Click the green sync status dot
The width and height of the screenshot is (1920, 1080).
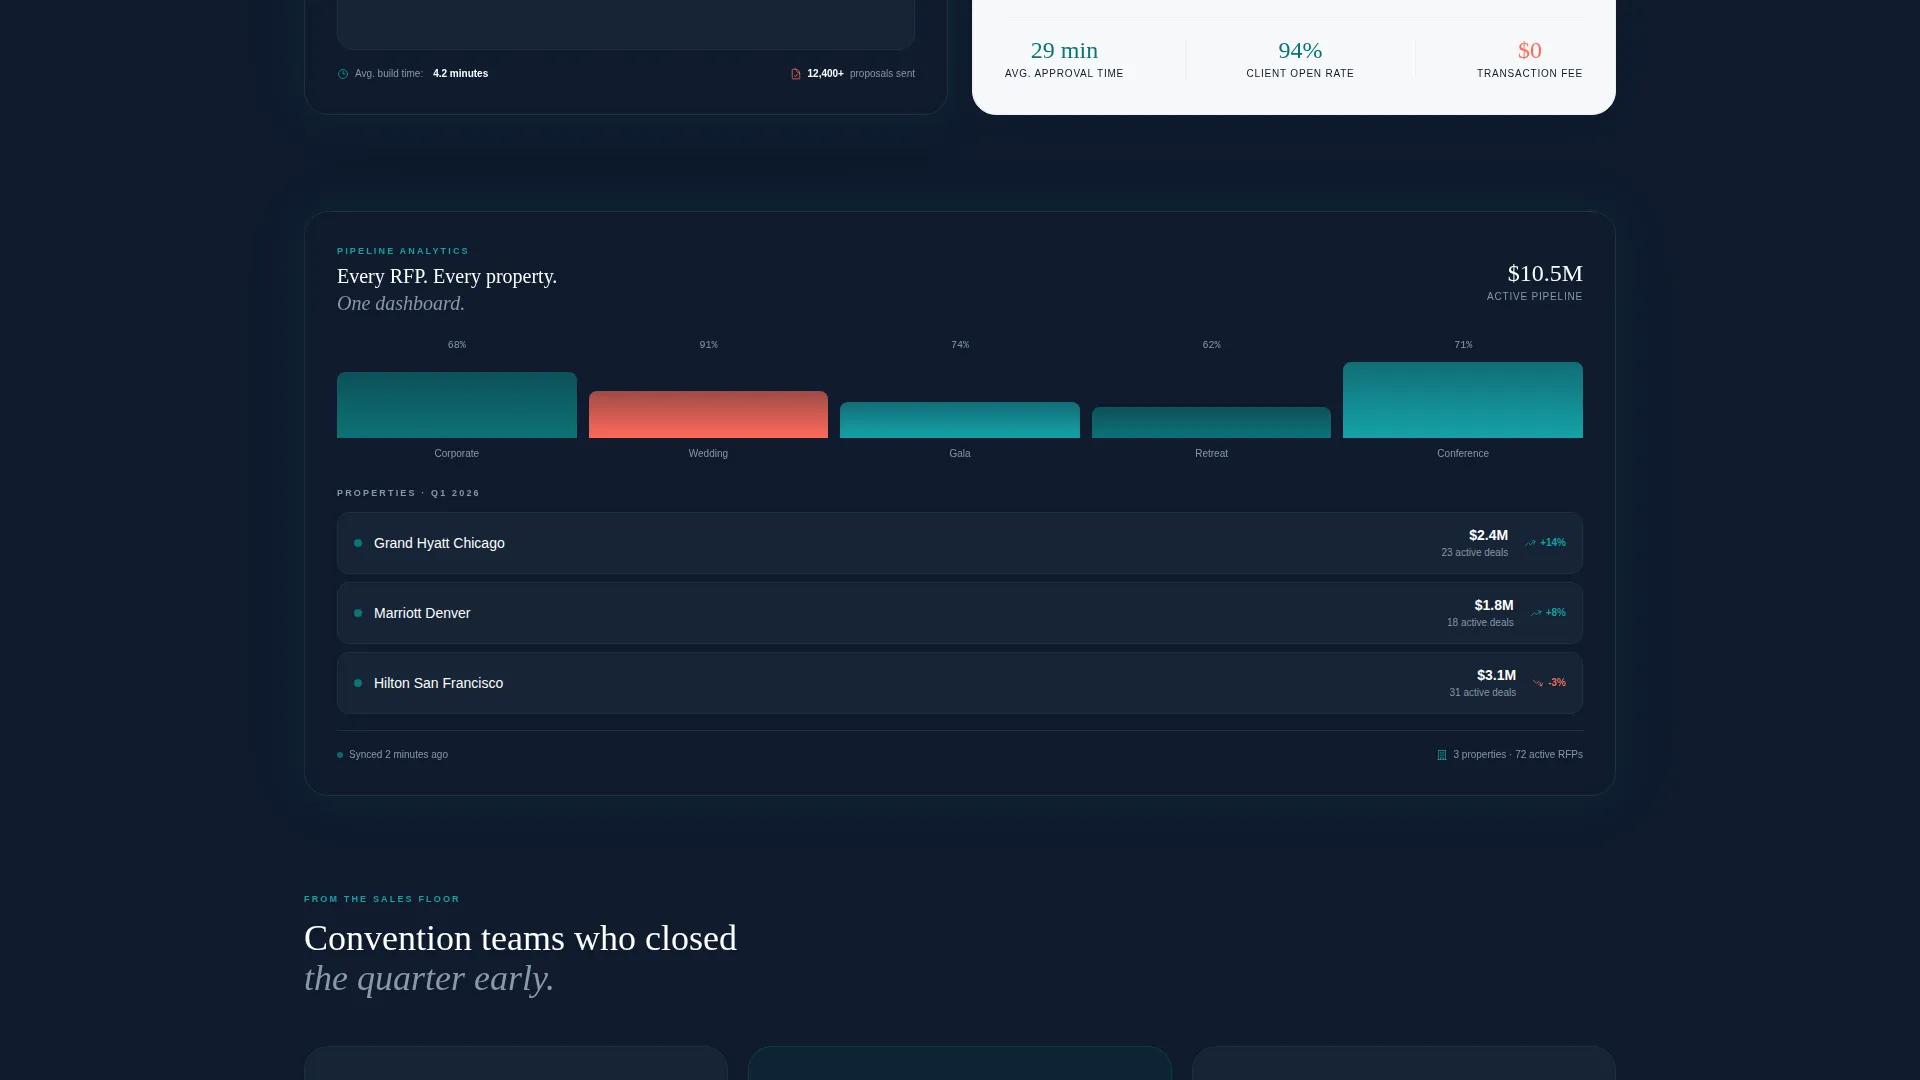pos(340,755)
